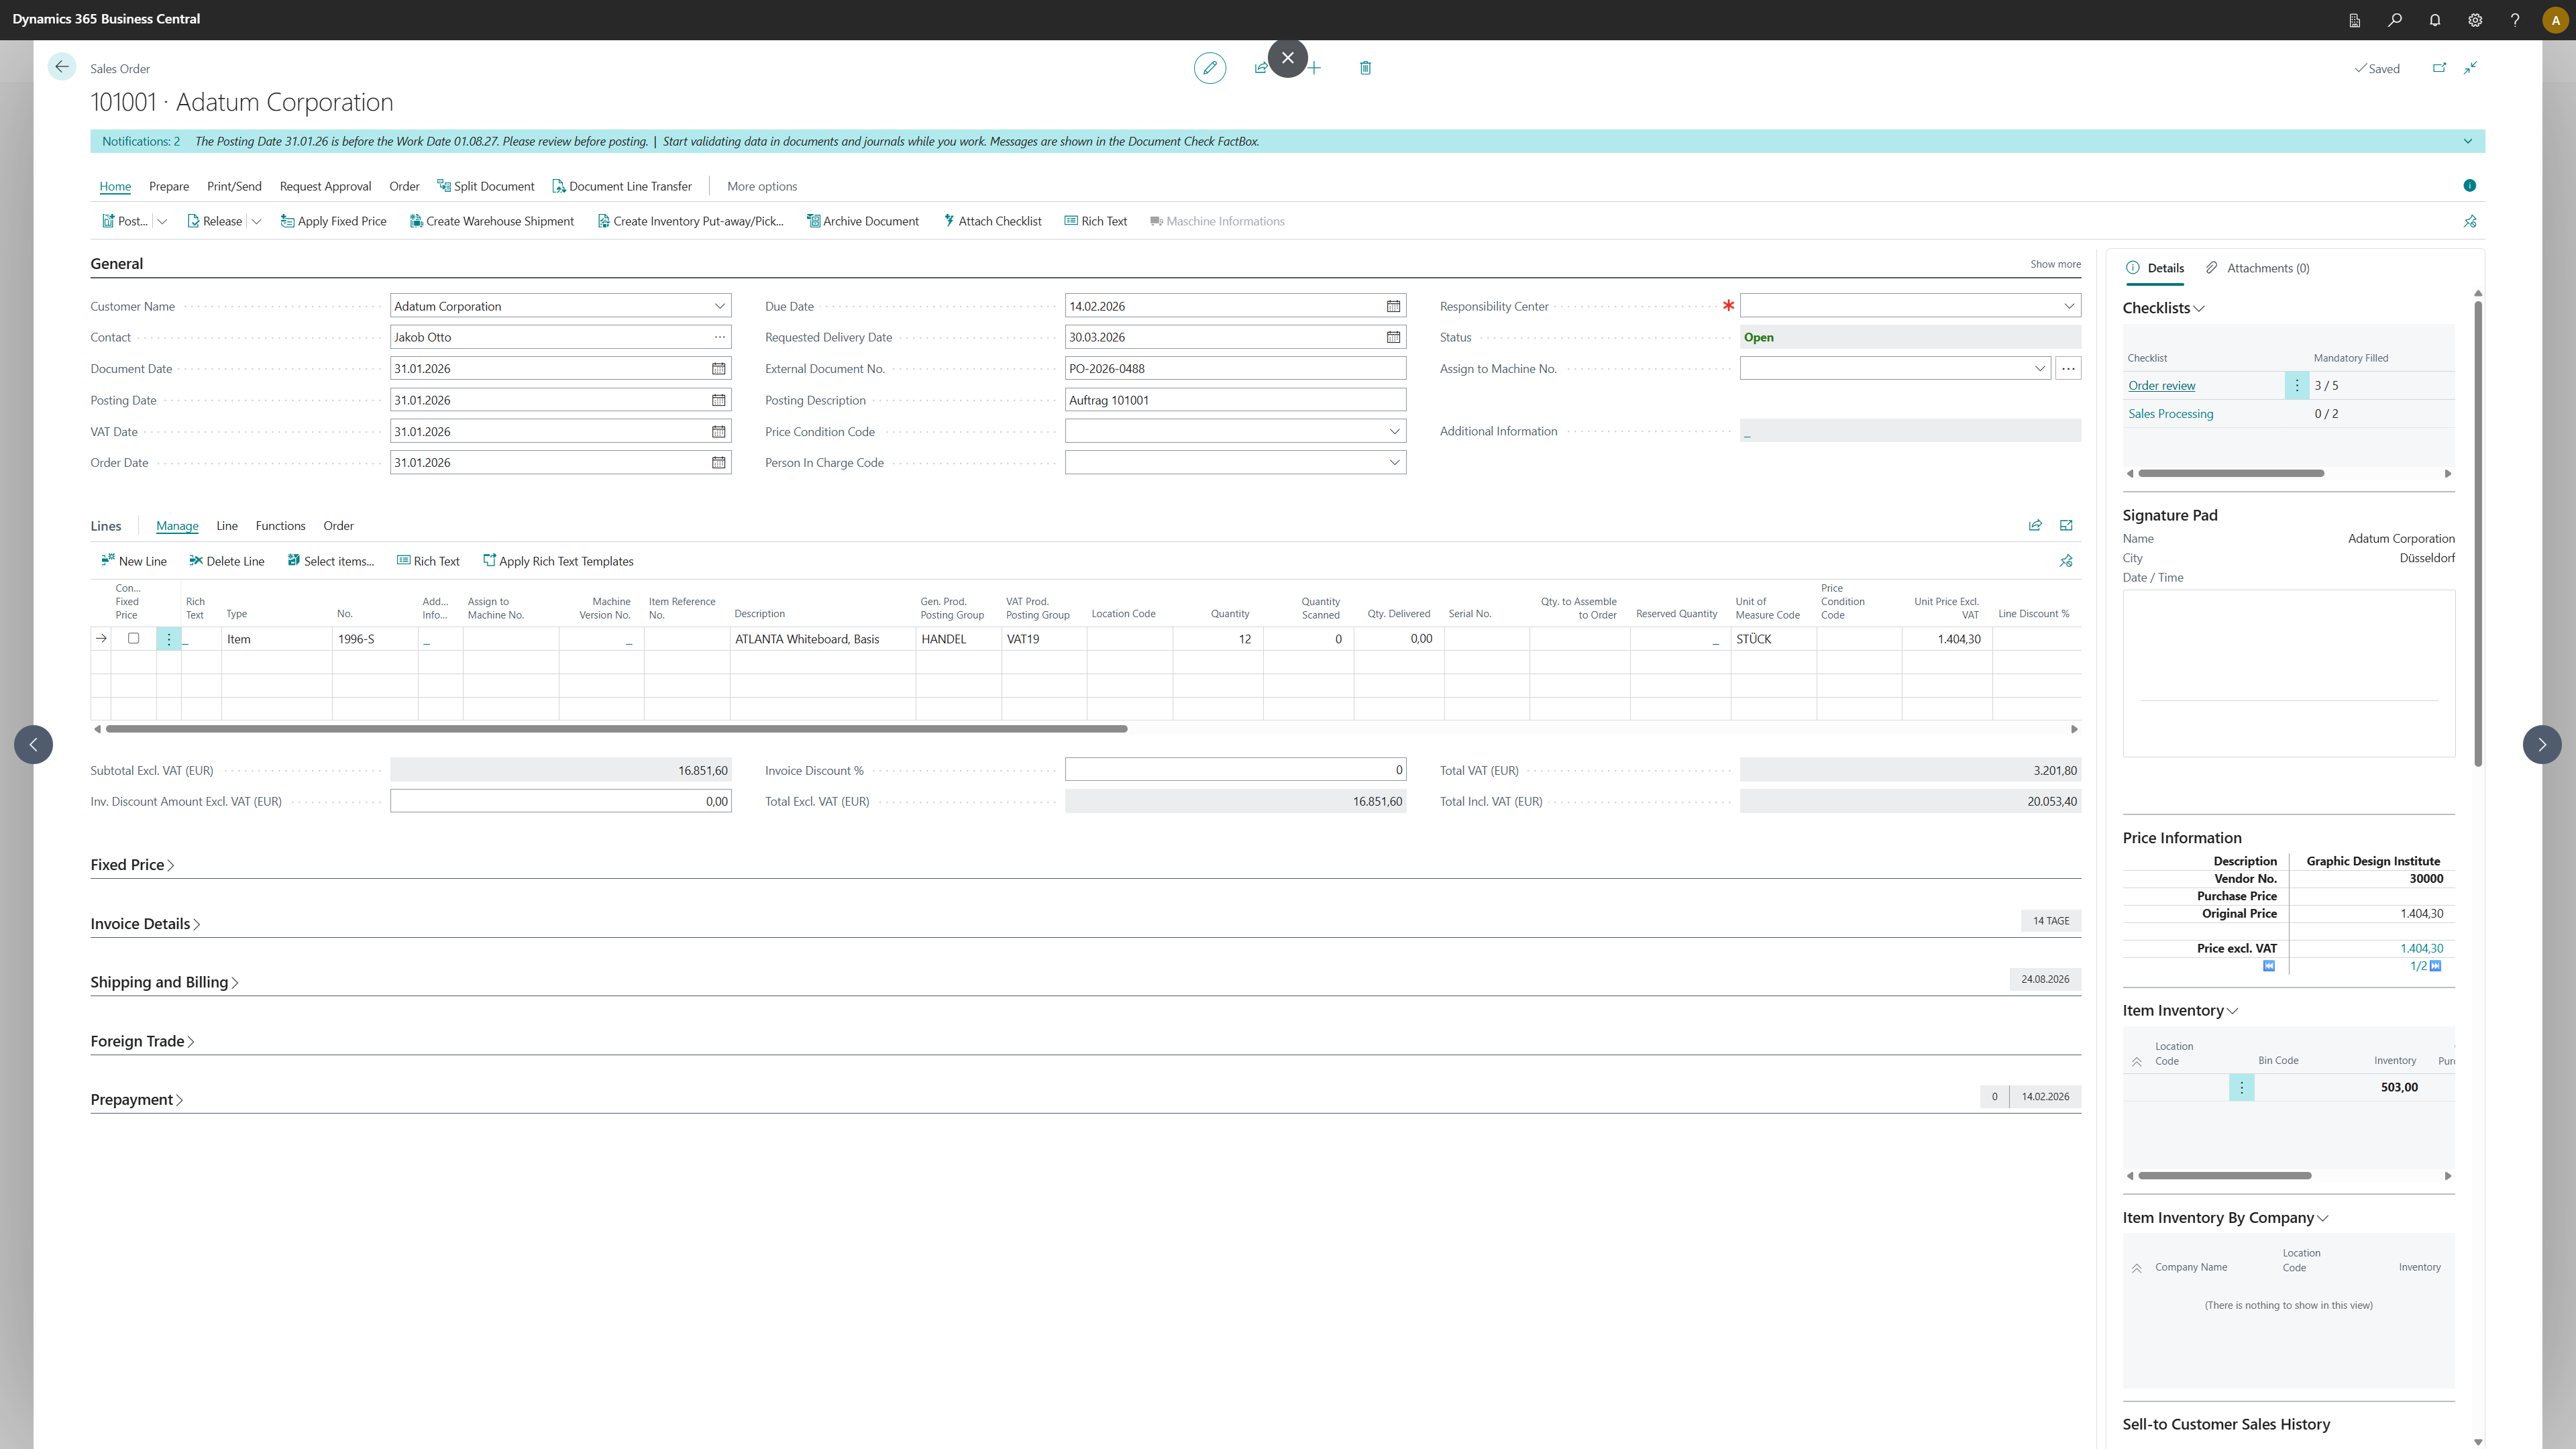Click the External Document No. field

click(x=1235, y=369)
